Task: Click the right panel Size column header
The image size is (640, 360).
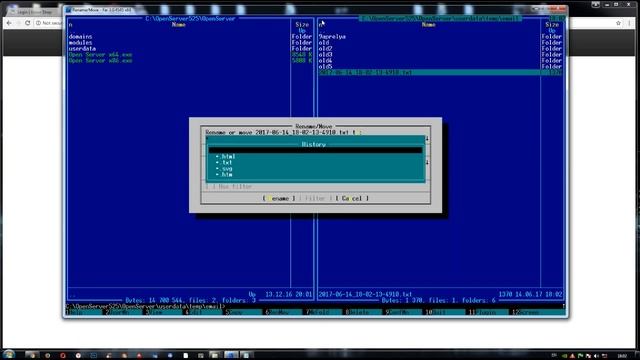Action: click(552, 24)
